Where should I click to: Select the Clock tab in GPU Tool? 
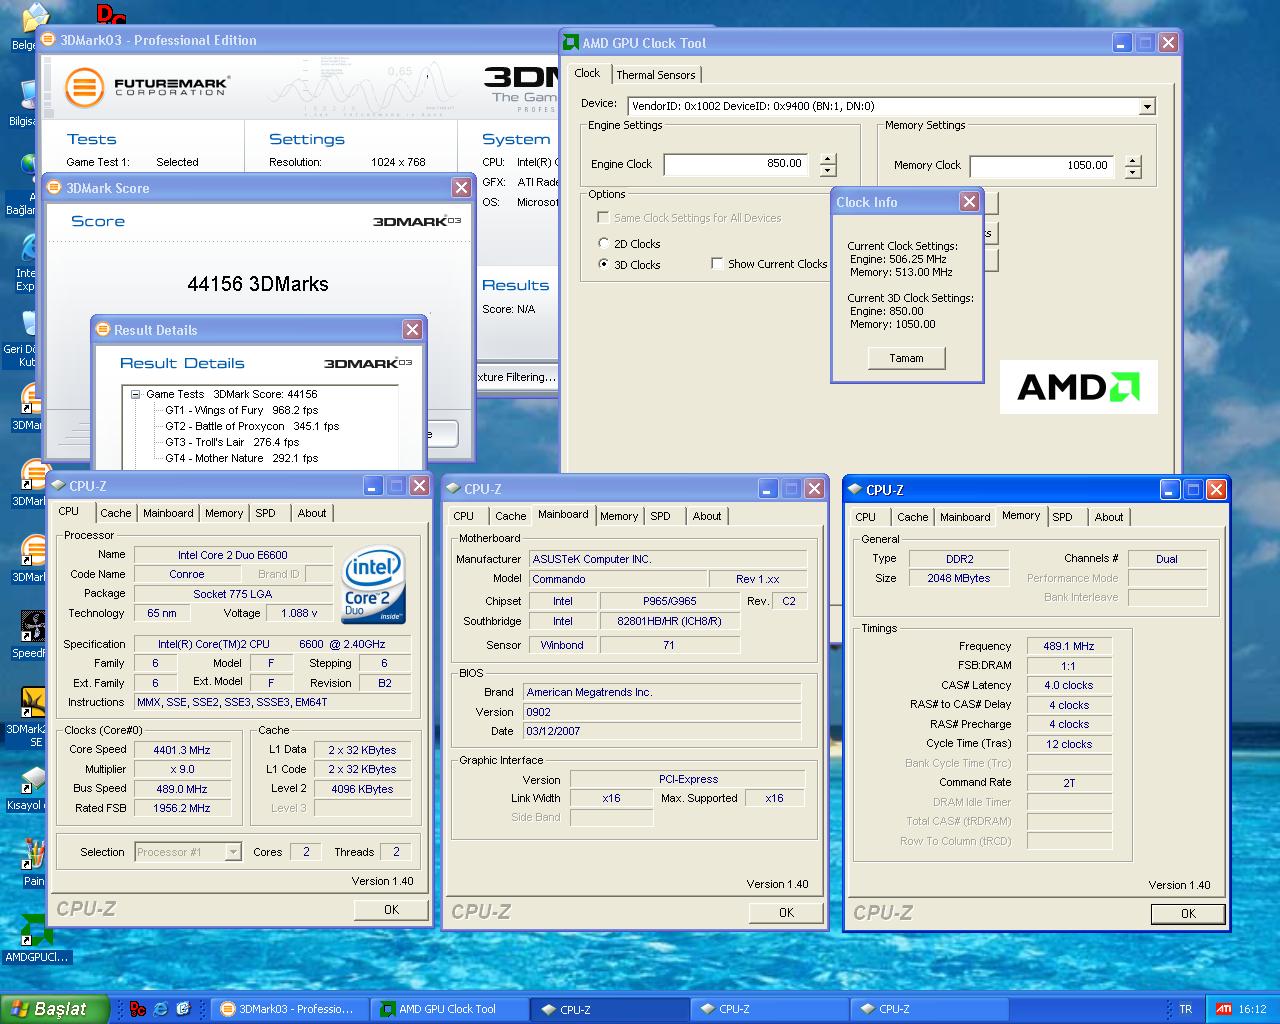(x=587, y=73)
